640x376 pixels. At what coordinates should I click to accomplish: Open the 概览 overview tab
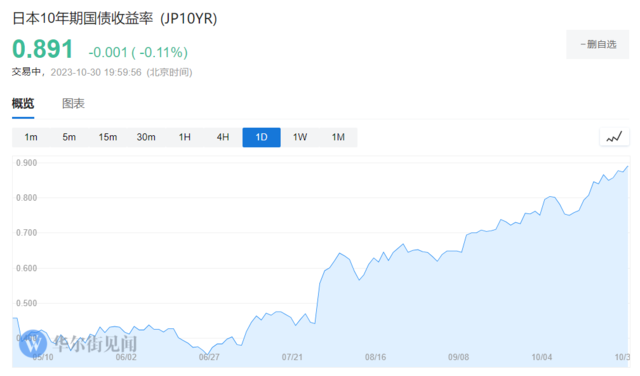[x=23, y=104]
